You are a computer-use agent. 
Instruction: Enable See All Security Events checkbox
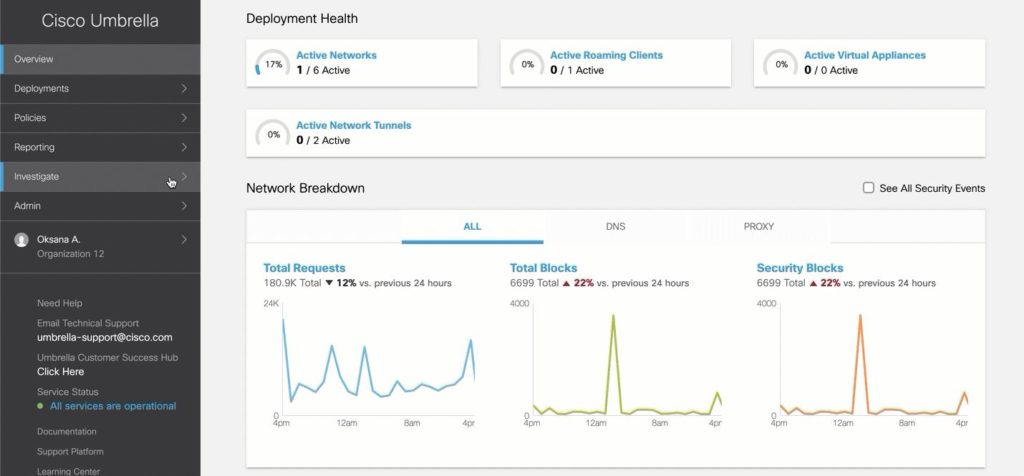pyautogui.click(x=869, y=188)
